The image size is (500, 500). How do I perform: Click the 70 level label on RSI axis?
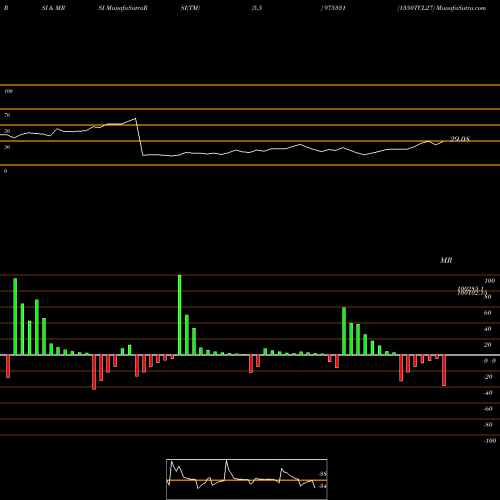click(7, 115)
